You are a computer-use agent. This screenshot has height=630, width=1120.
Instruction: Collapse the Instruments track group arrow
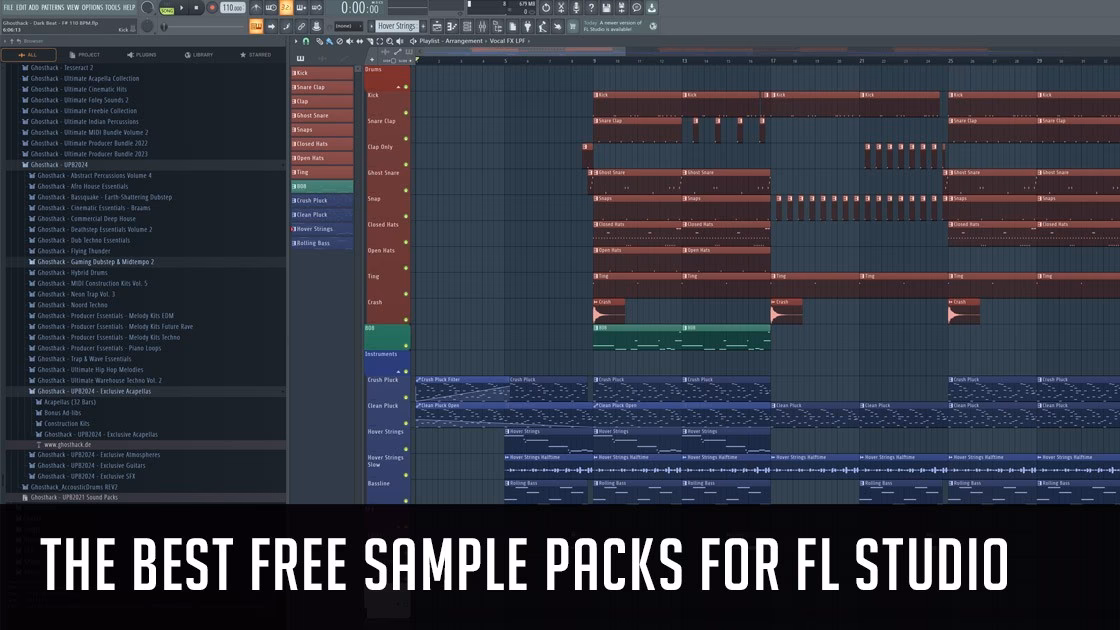click(x=399, y=372)
